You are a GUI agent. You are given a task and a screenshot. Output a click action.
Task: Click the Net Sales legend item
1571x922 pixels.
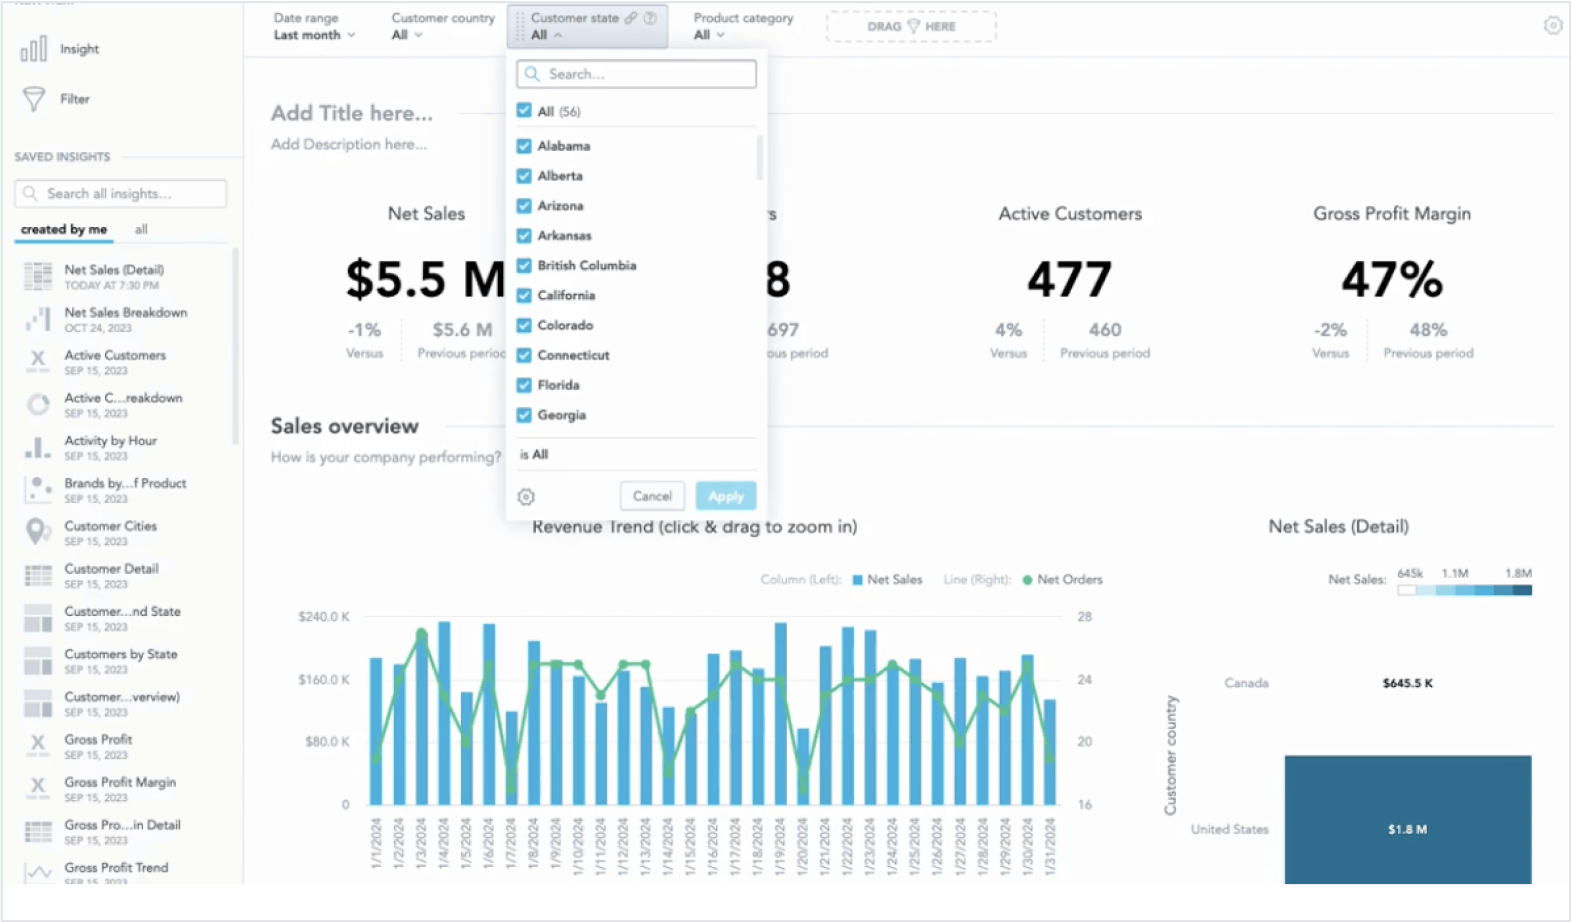(x=887, y=580)
